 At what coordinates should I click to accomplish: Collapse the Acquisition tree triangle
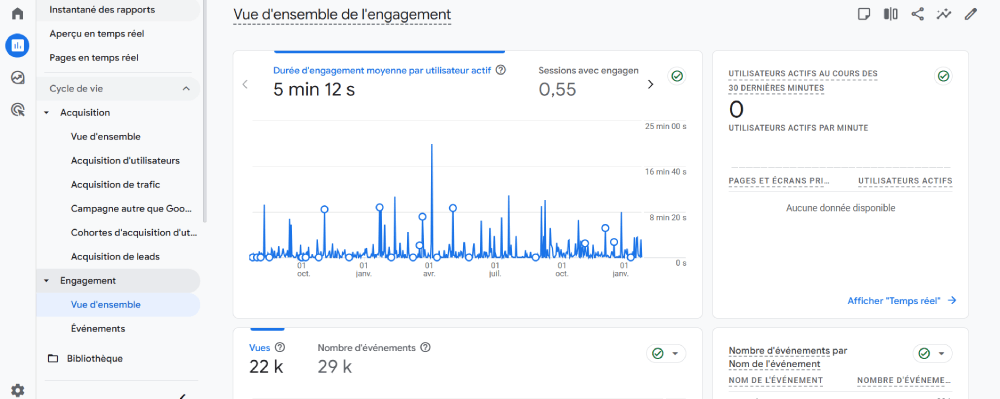(47, 113)
